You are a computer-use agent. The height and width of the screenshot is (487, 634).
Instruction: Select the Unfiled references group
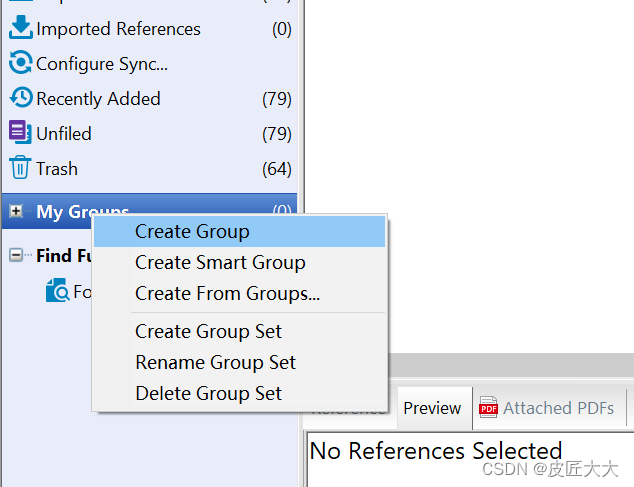[x=64, y=134]
